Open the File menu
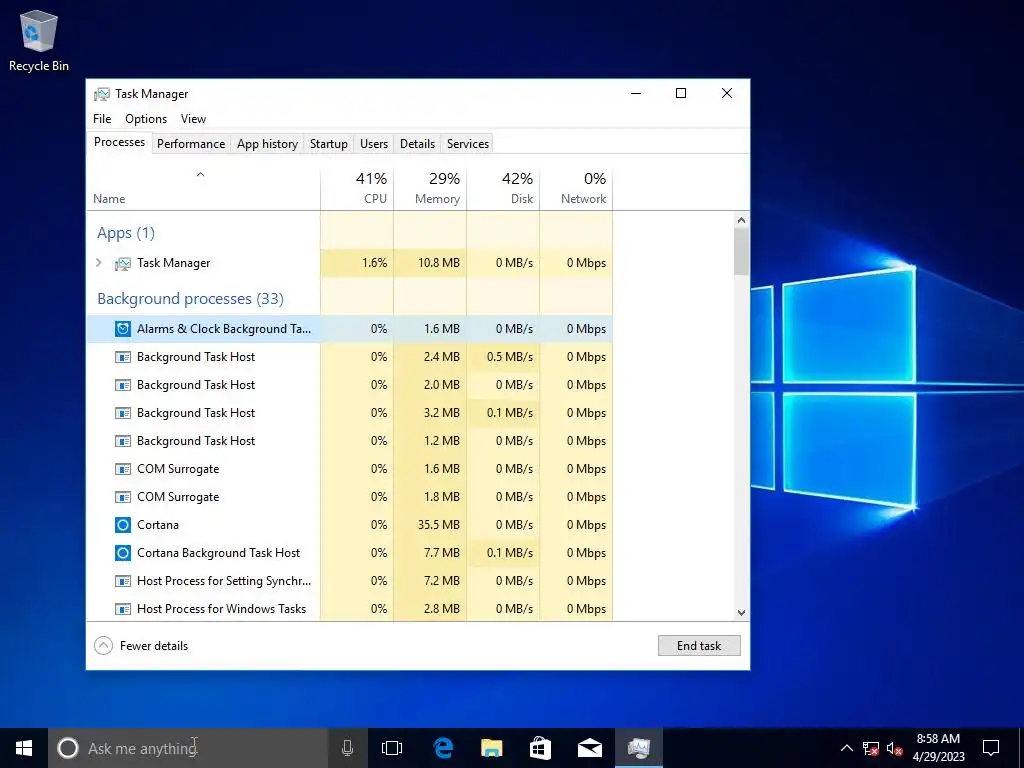The image size is (1024, 768). coord(102,119)
